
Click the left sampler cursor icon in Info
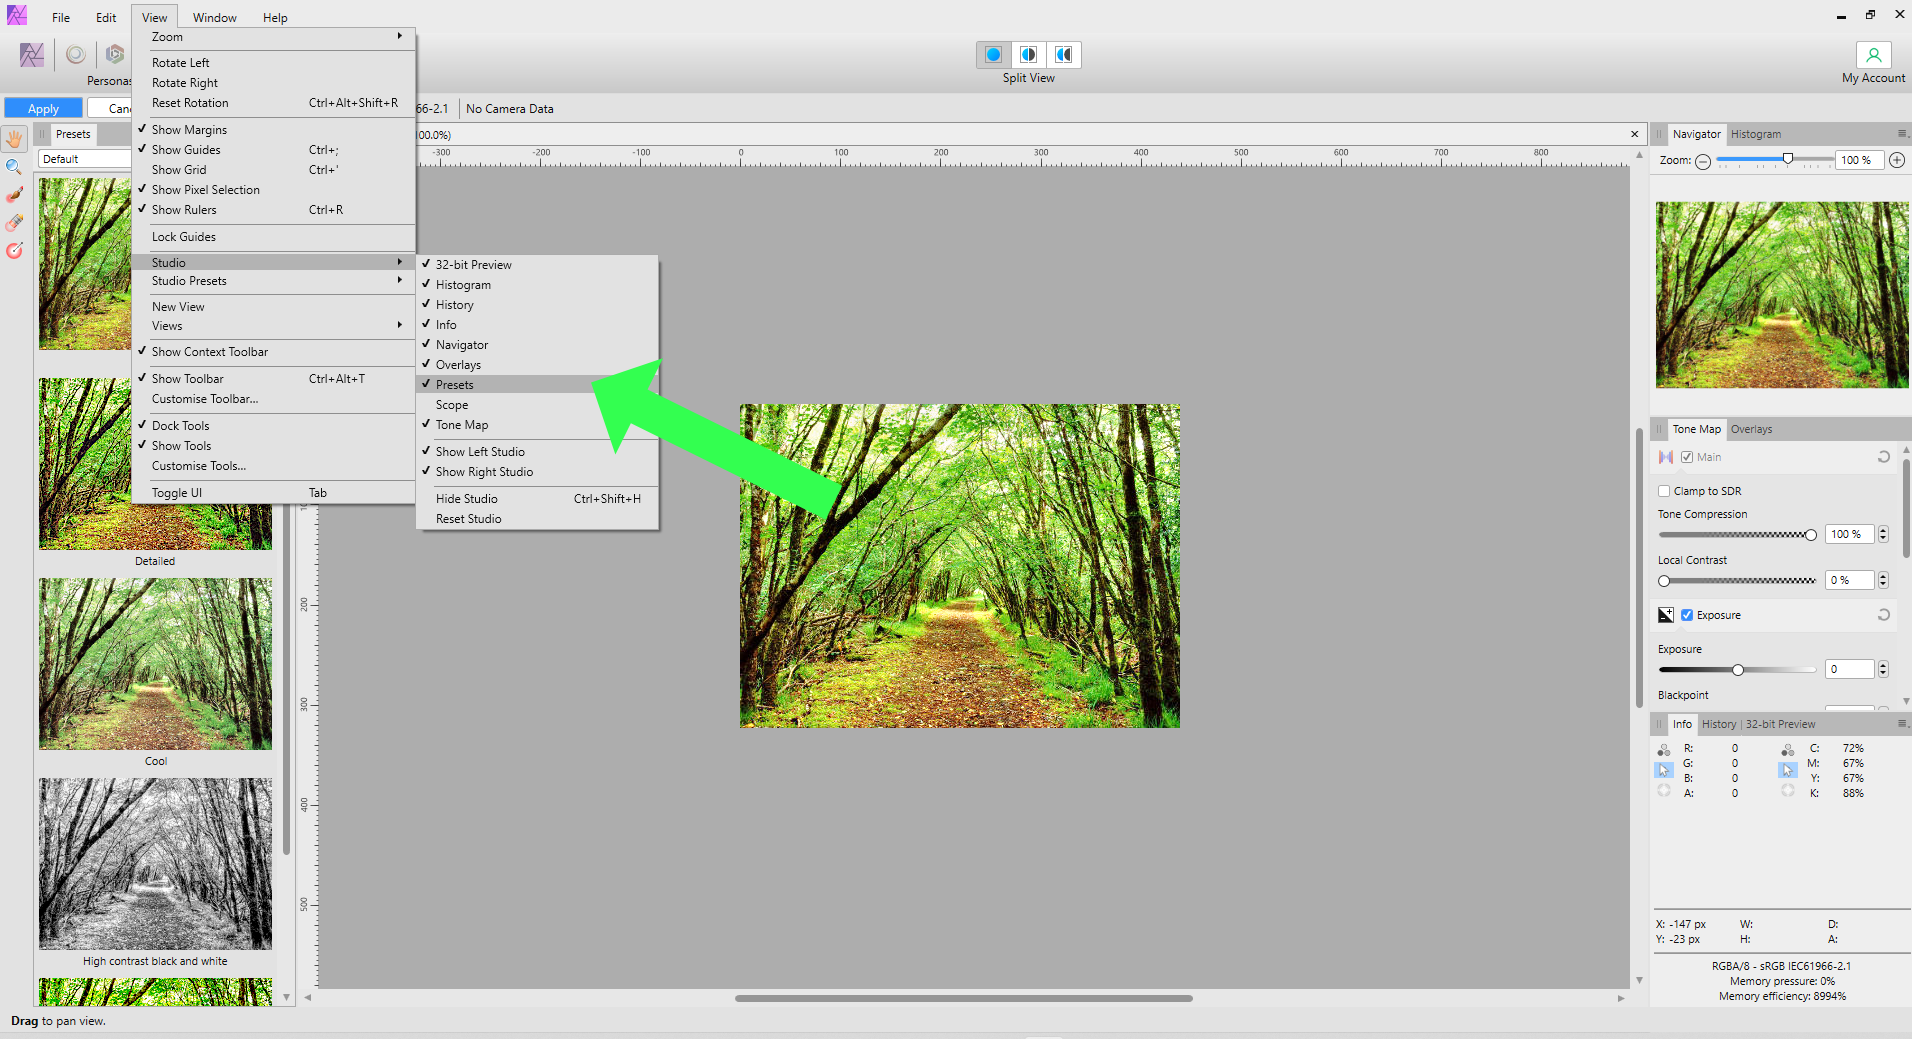(x=1664, y=770)
